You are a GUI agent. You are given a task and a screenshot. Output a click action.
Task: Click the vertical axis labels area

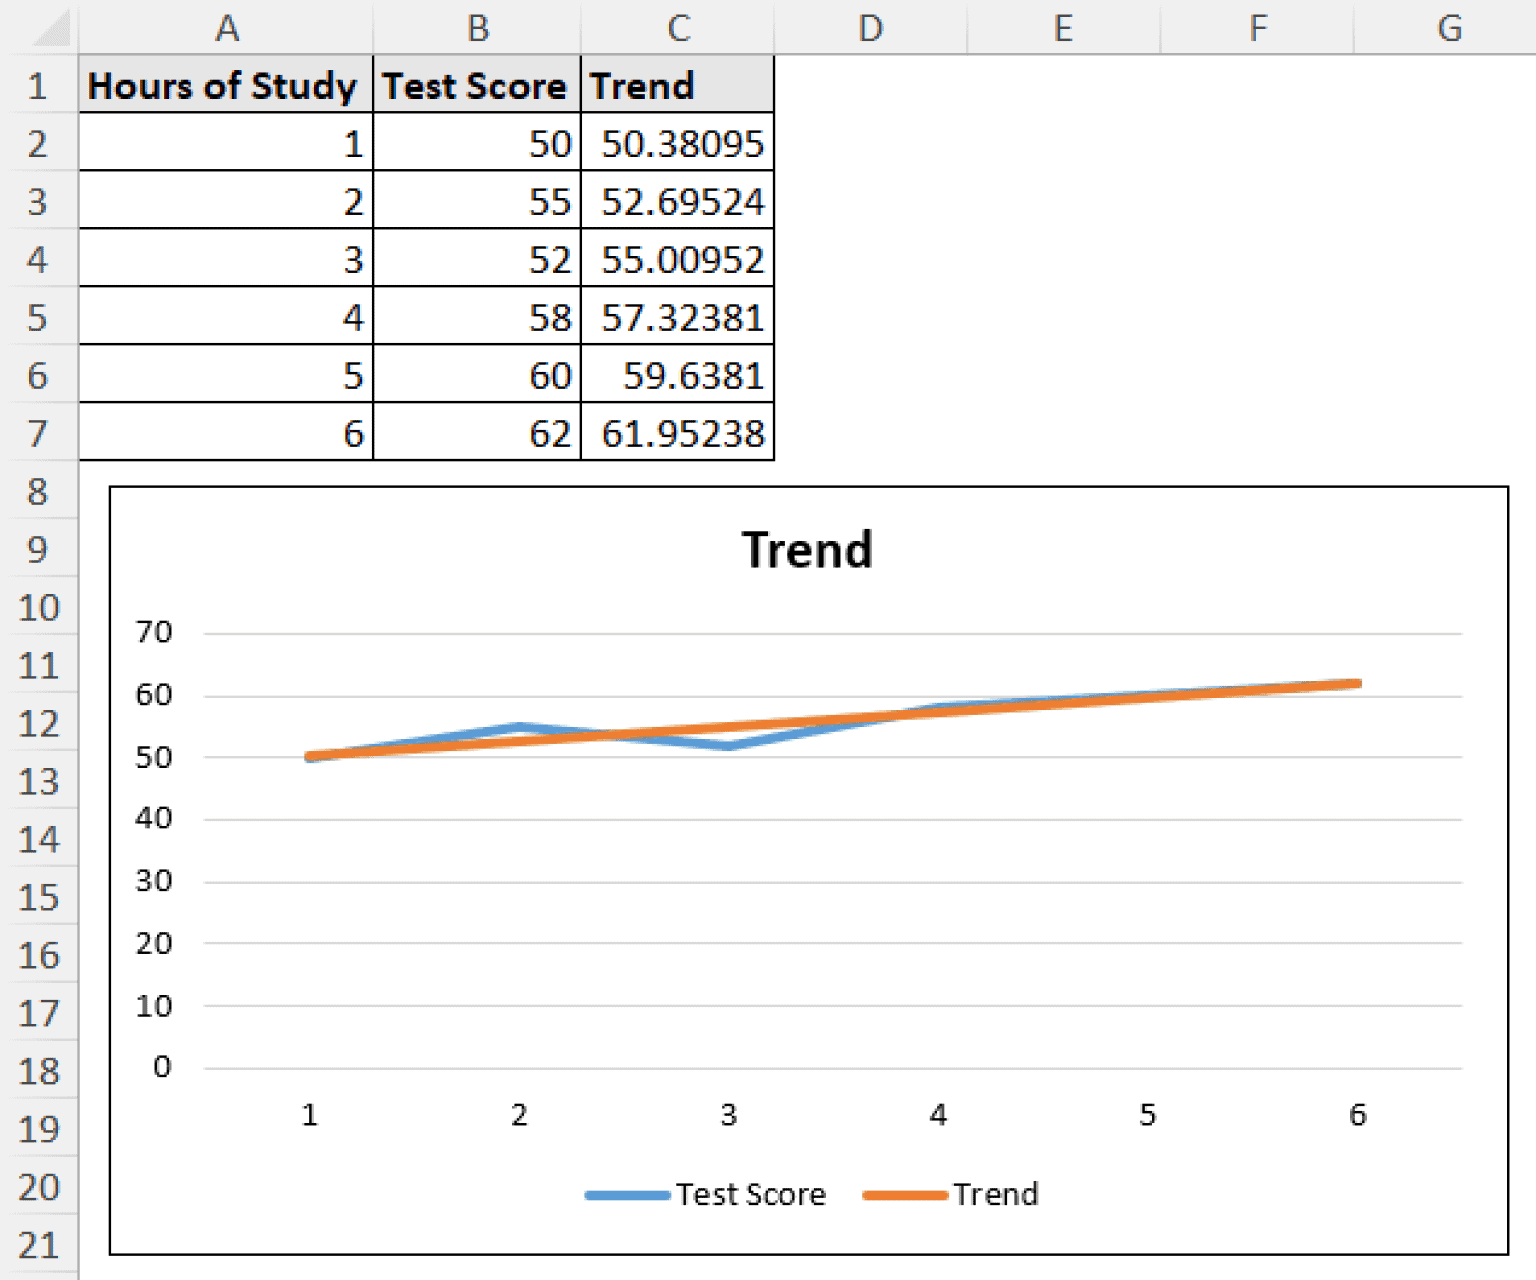coord(155,850)
